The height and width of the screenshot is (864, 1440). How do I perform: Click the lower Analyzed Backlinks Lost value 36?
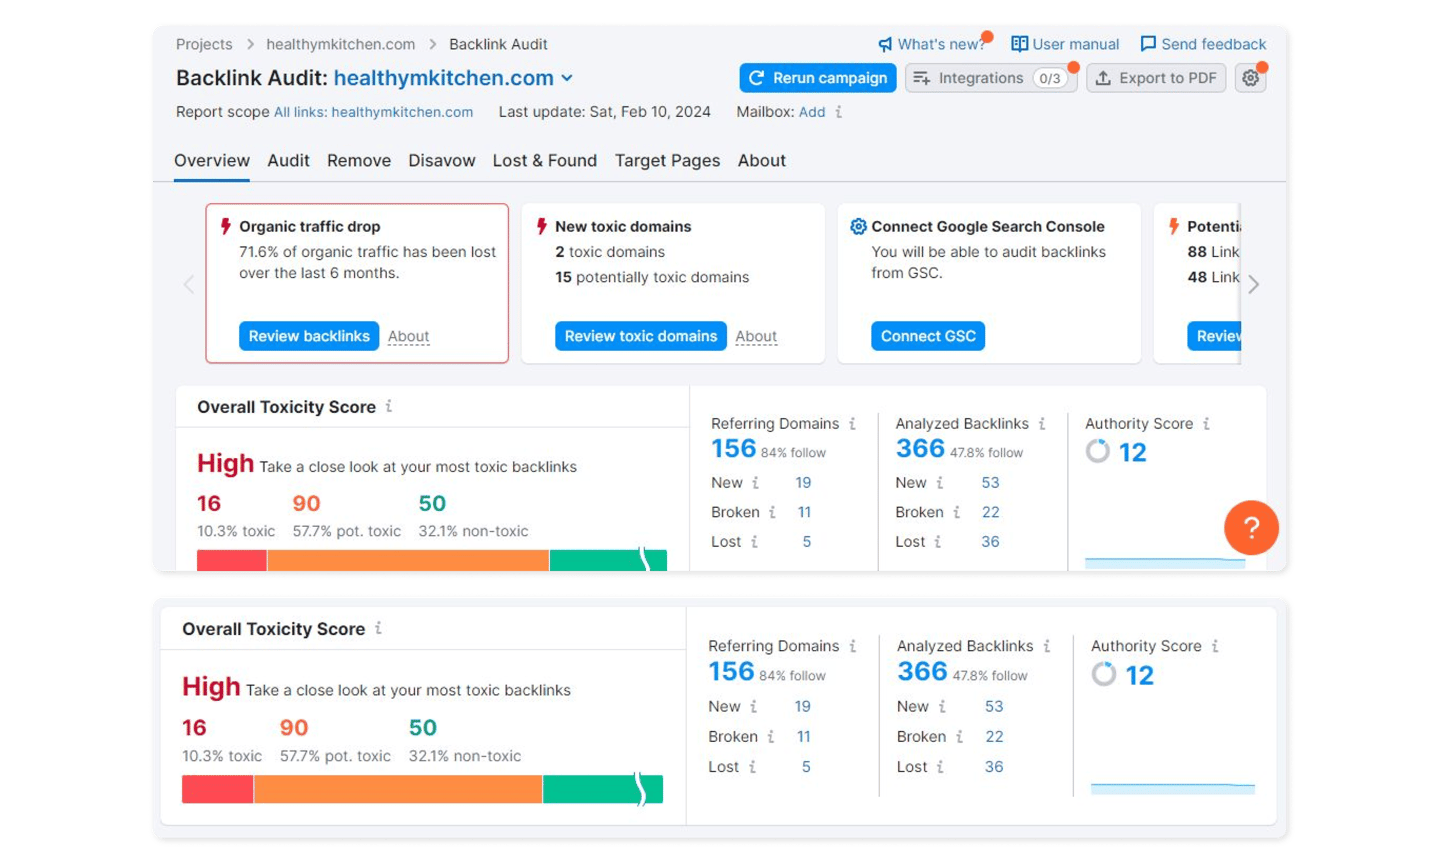(994, 767)
